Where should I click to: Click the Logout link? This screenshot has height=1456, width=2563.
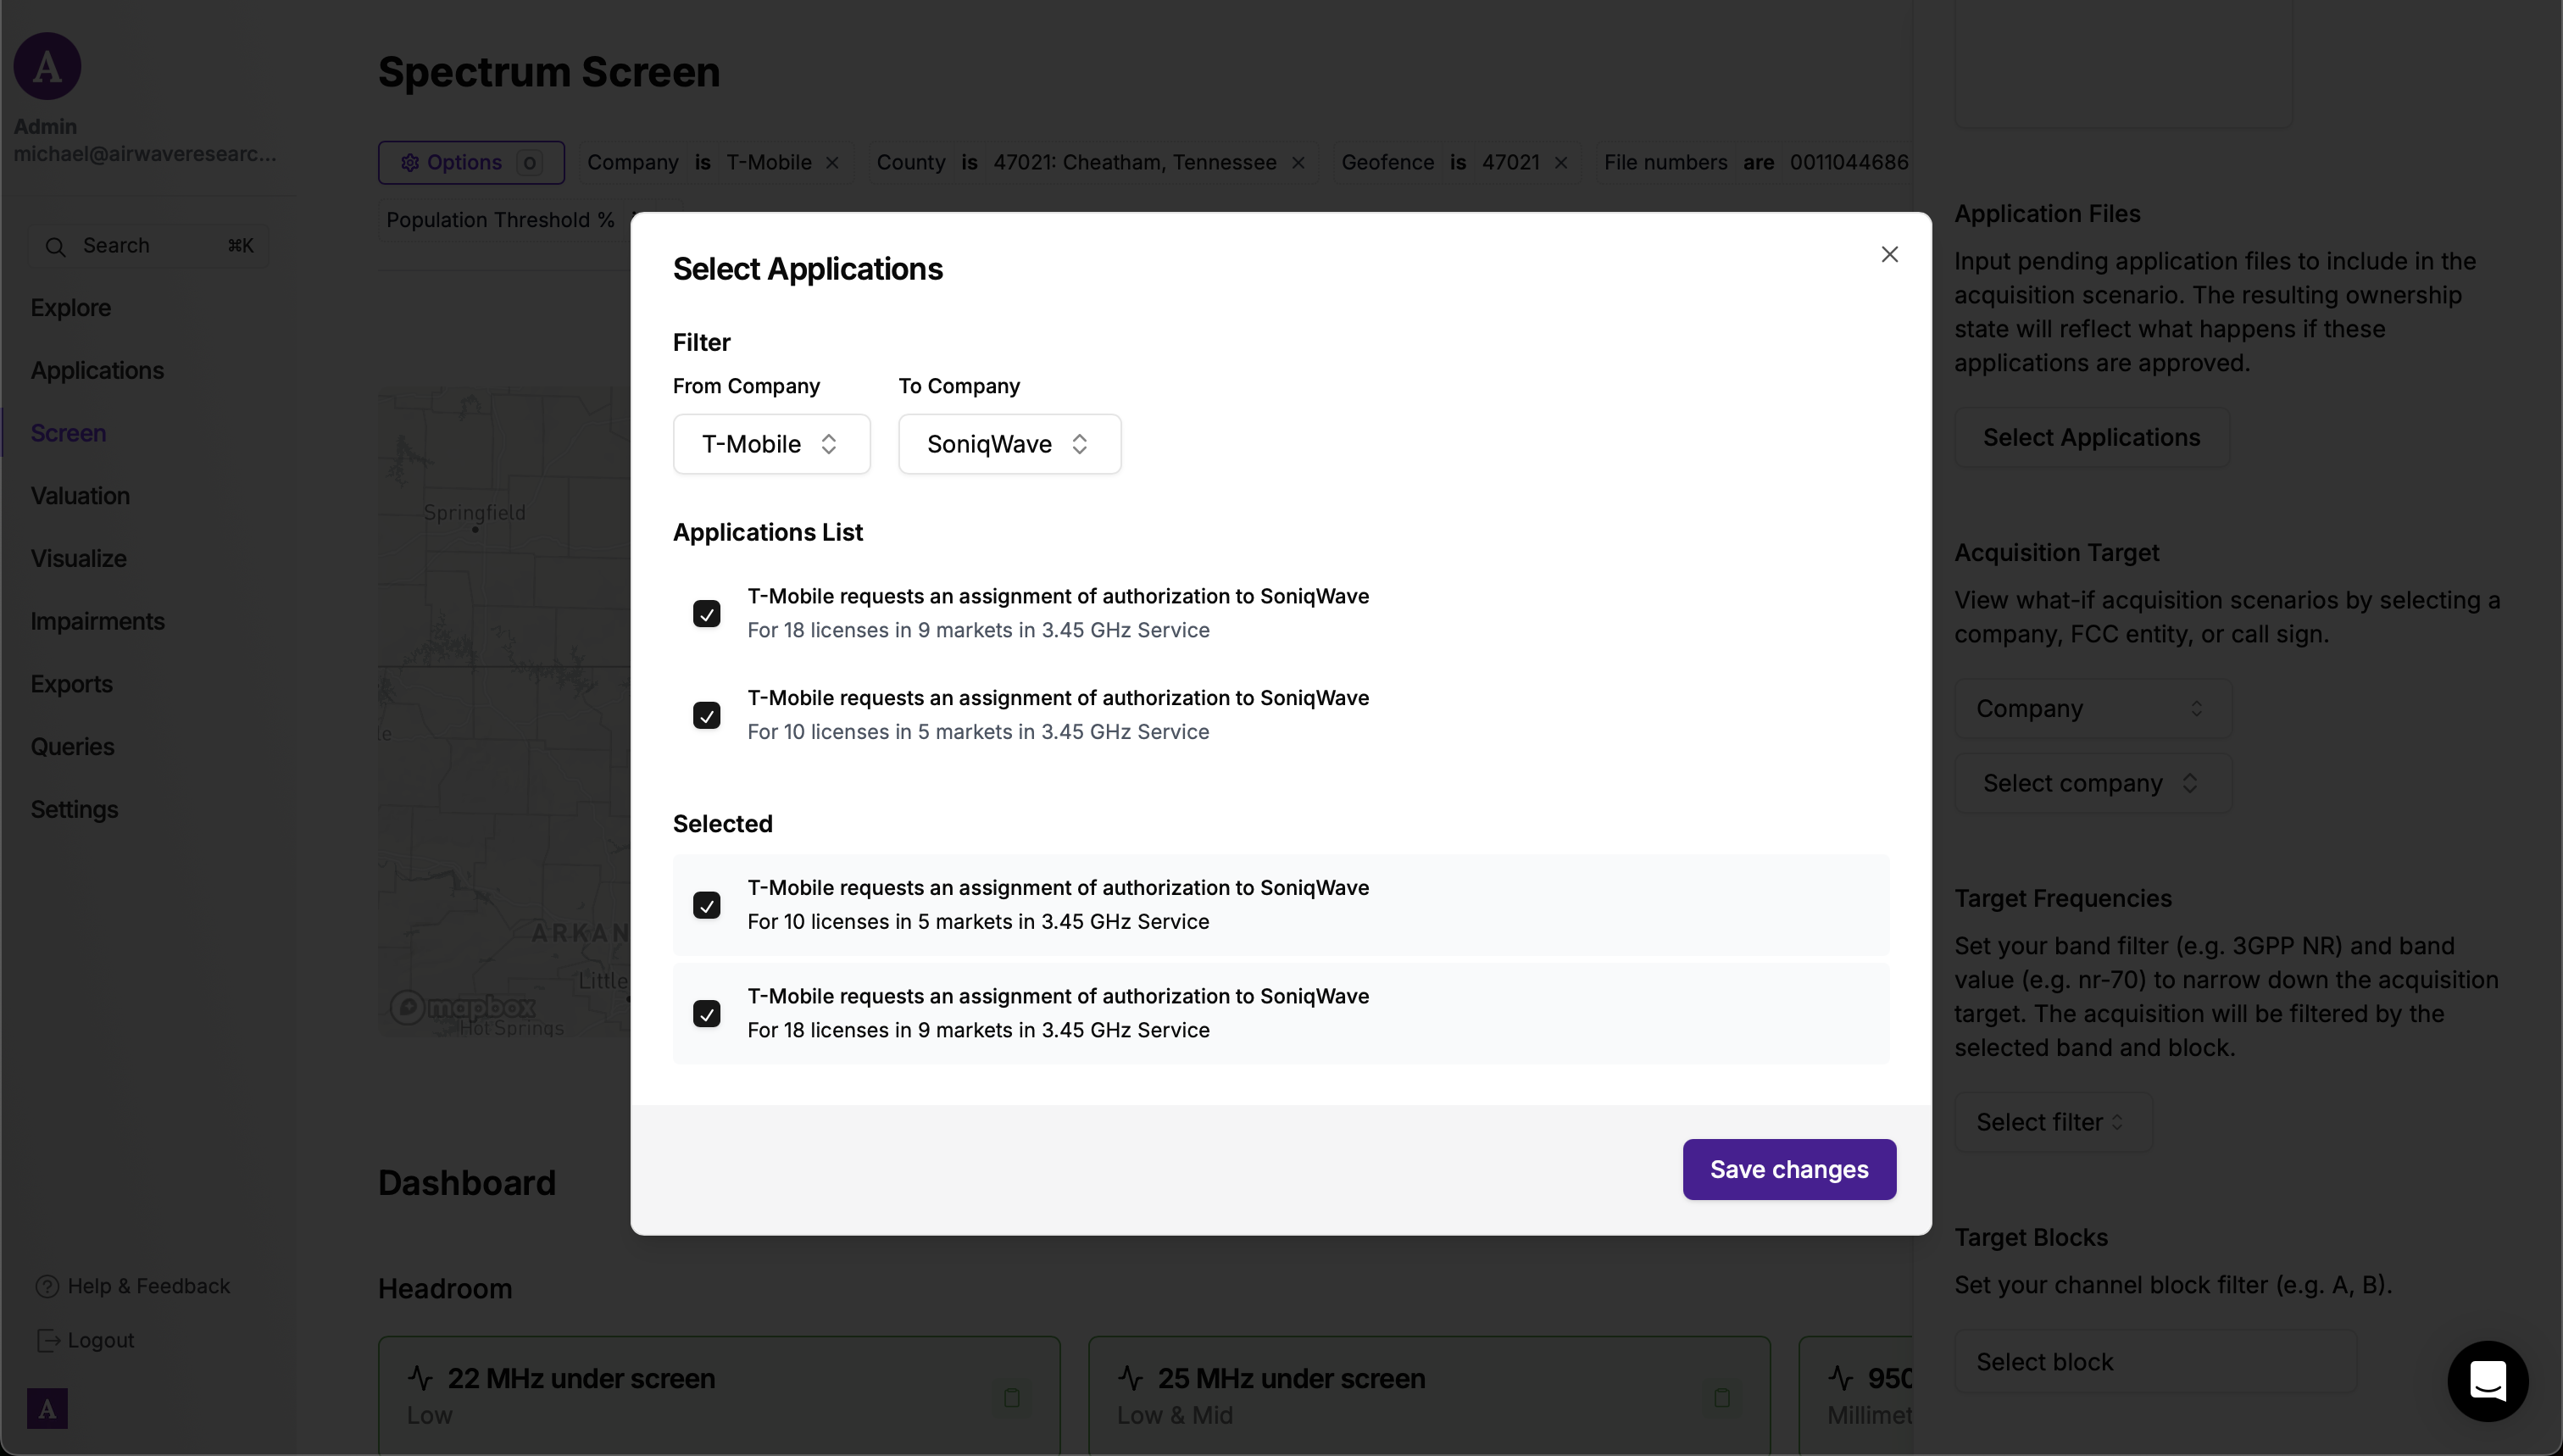[99, 1340]
